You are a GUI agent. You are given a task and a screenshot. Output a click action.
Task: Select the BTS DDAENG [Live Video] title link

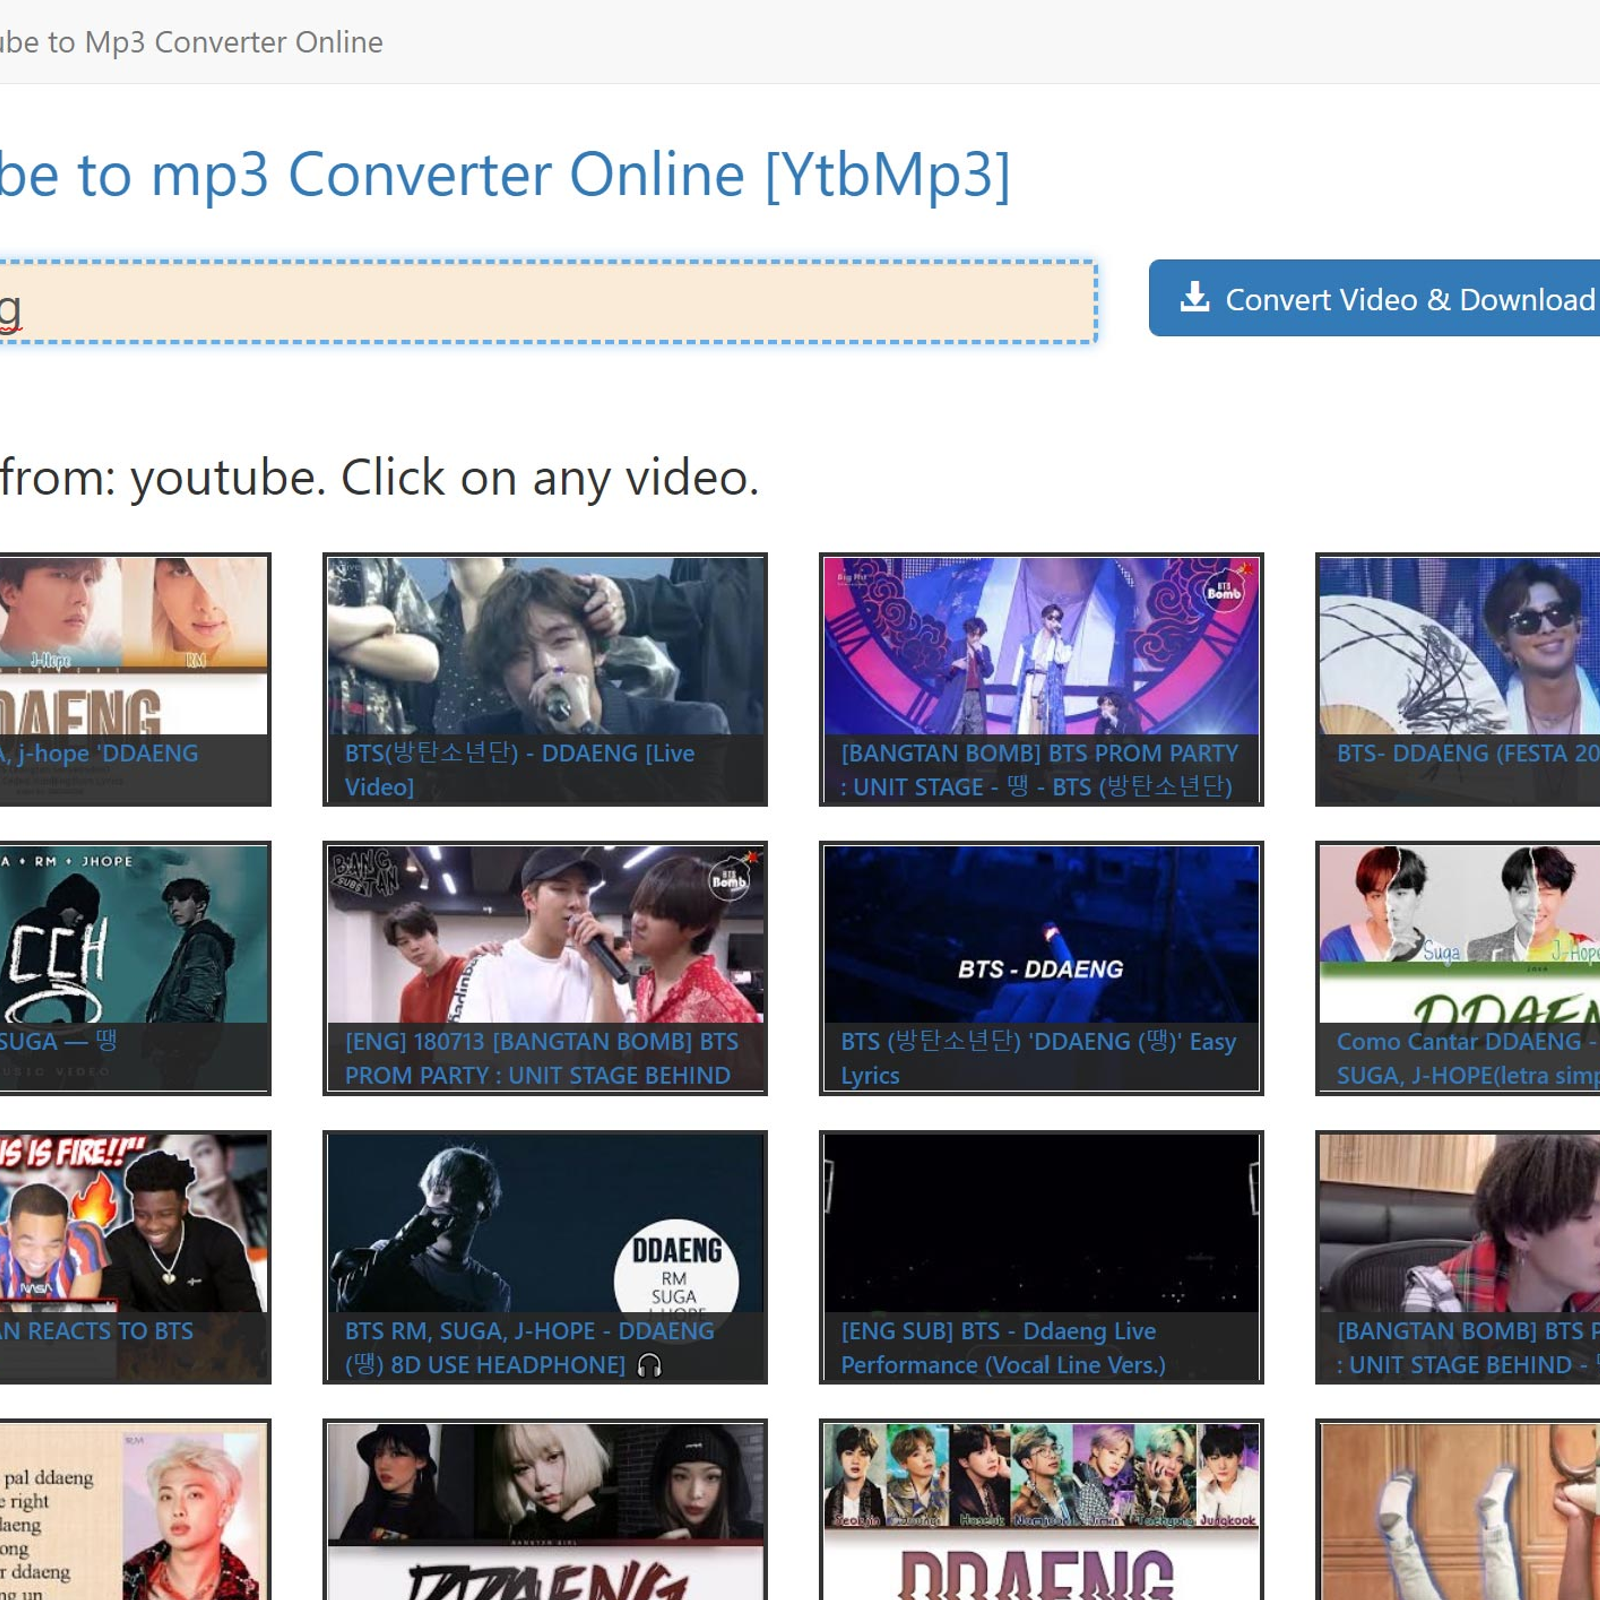point(520,769)
